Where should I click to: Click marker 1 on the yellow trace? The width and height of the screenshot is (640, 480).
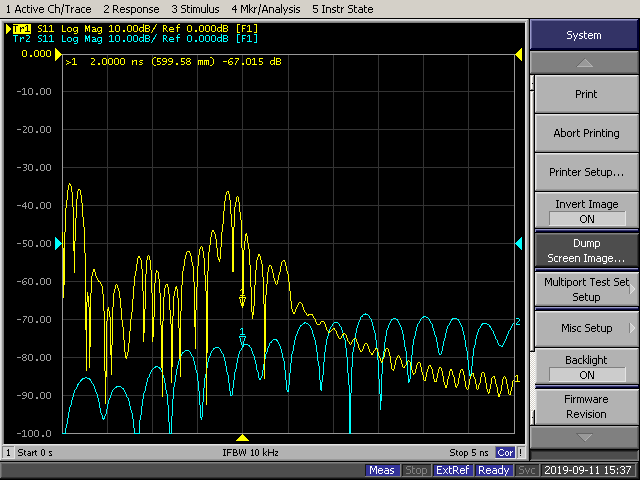[x=242, y=298]
